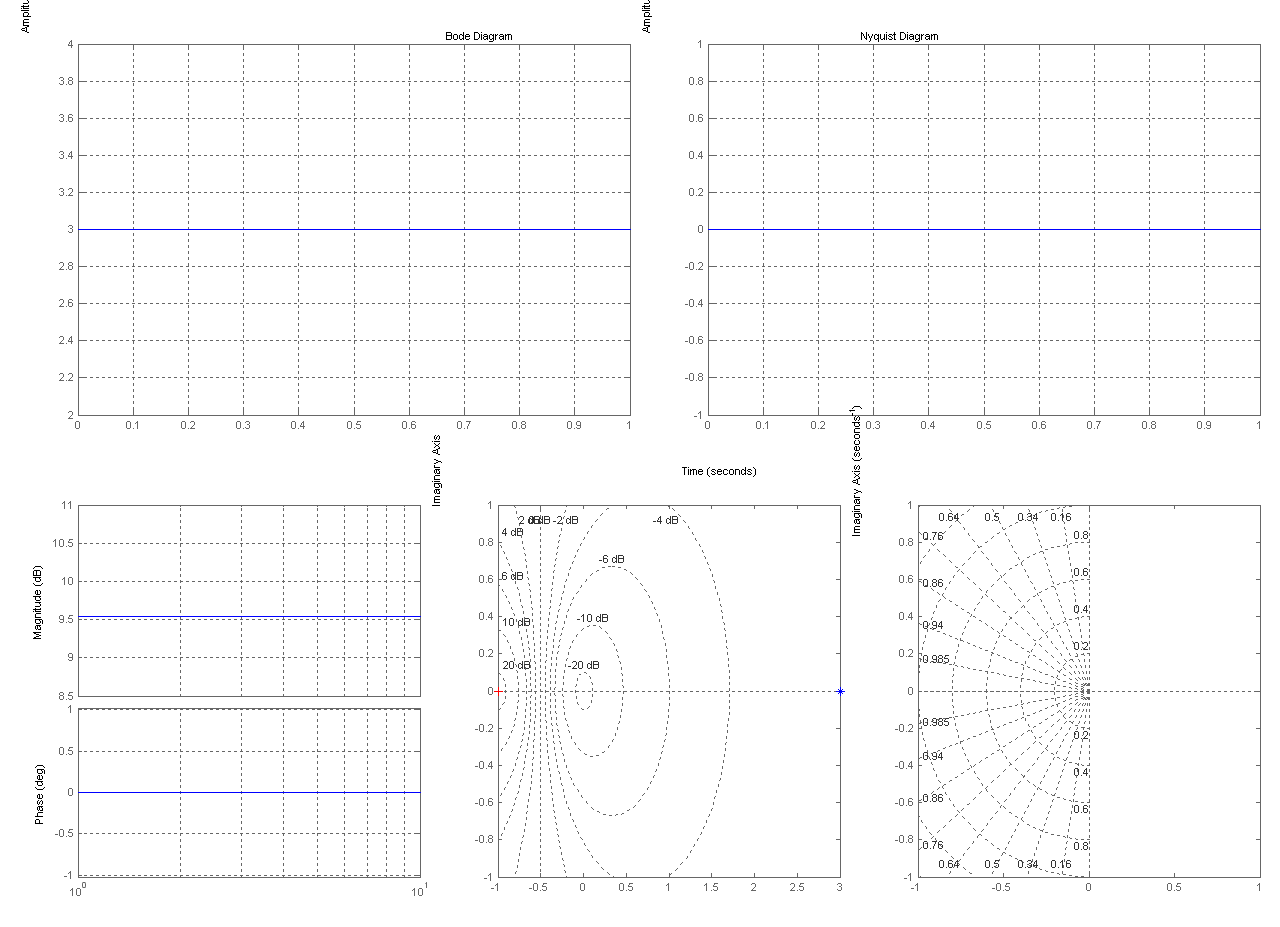1280x927 pixels.
Task: Click the "-20 dB" contour label
Action: click(x=584, y=665)
